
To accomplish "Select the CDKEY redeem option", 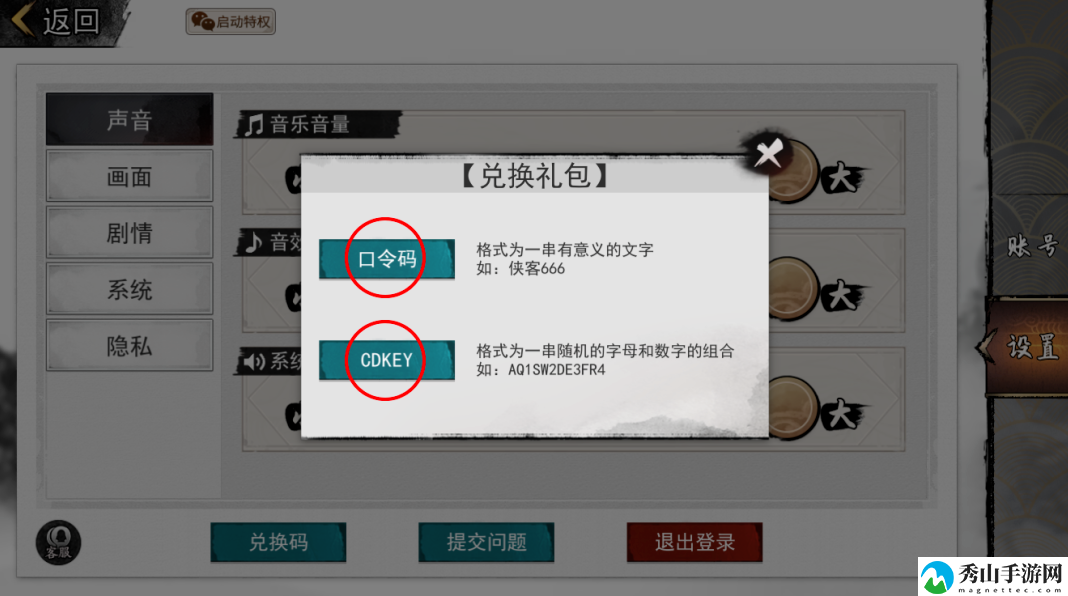I will click(387, 360).
